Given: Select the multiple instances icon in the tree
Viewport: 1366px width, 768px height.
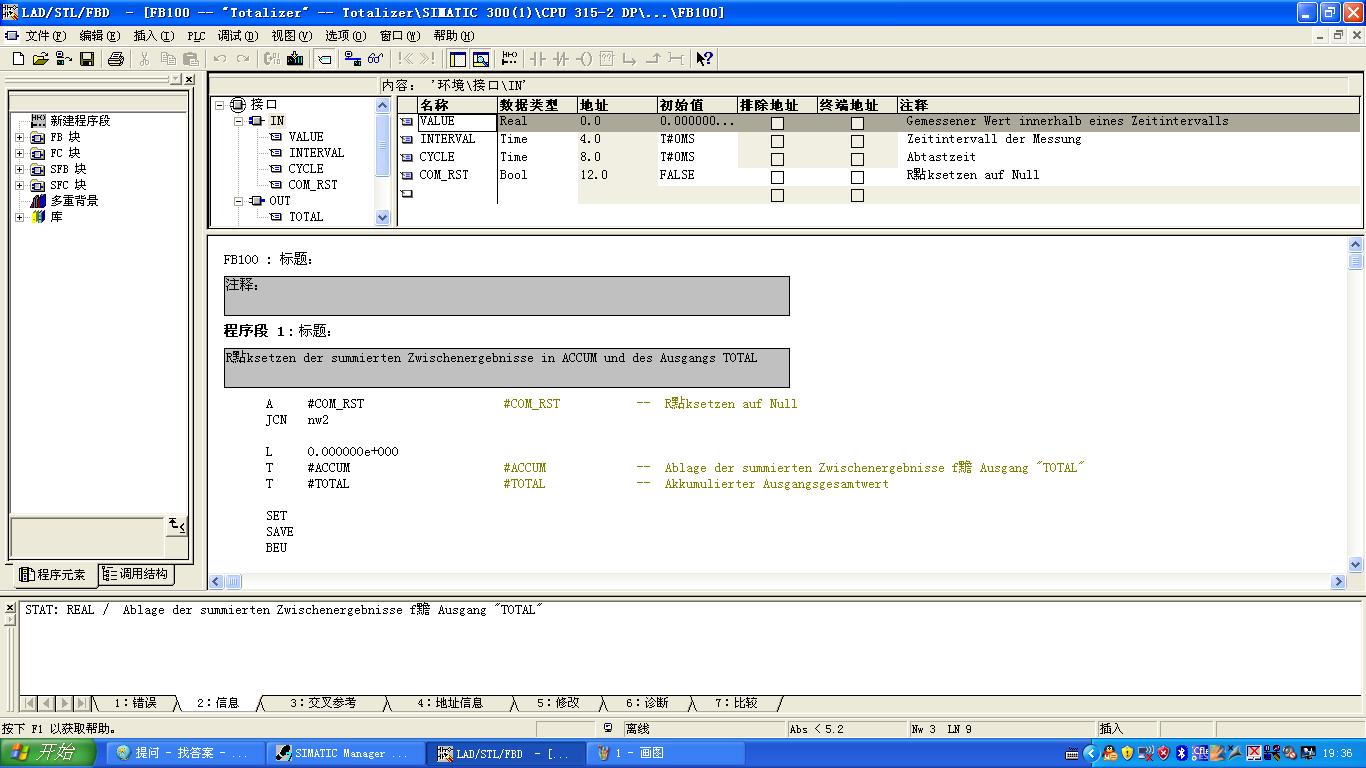Looking at the screenshot, I should pyautogui.click(x=39, y=201).
